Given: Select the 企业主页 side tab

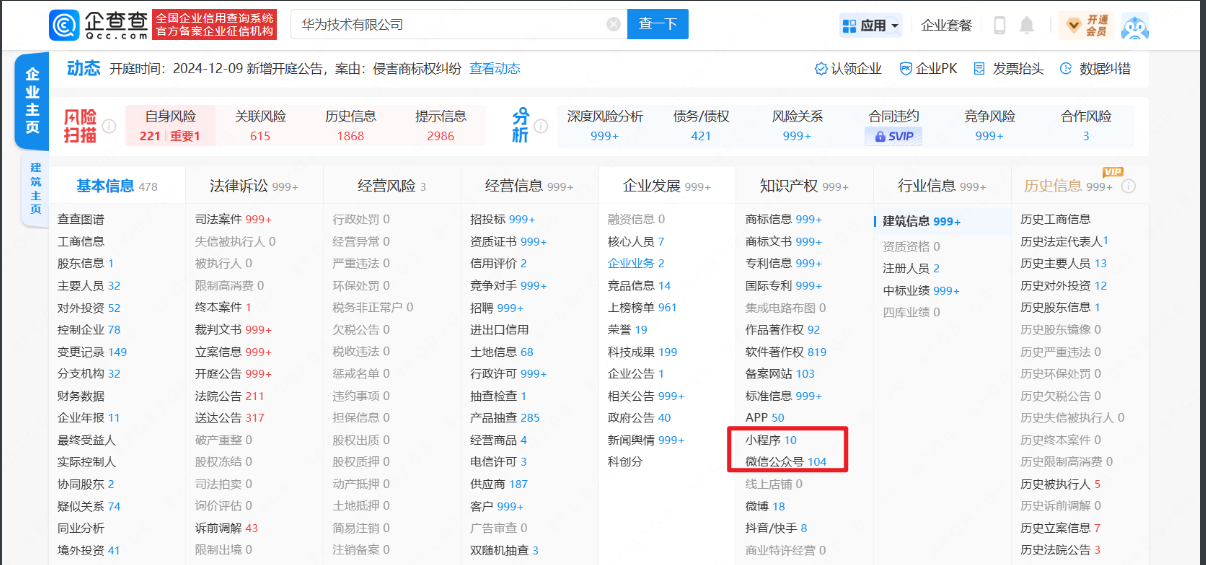Looking at the screenshot, I should pyautogui.click(x=33, y=101).
